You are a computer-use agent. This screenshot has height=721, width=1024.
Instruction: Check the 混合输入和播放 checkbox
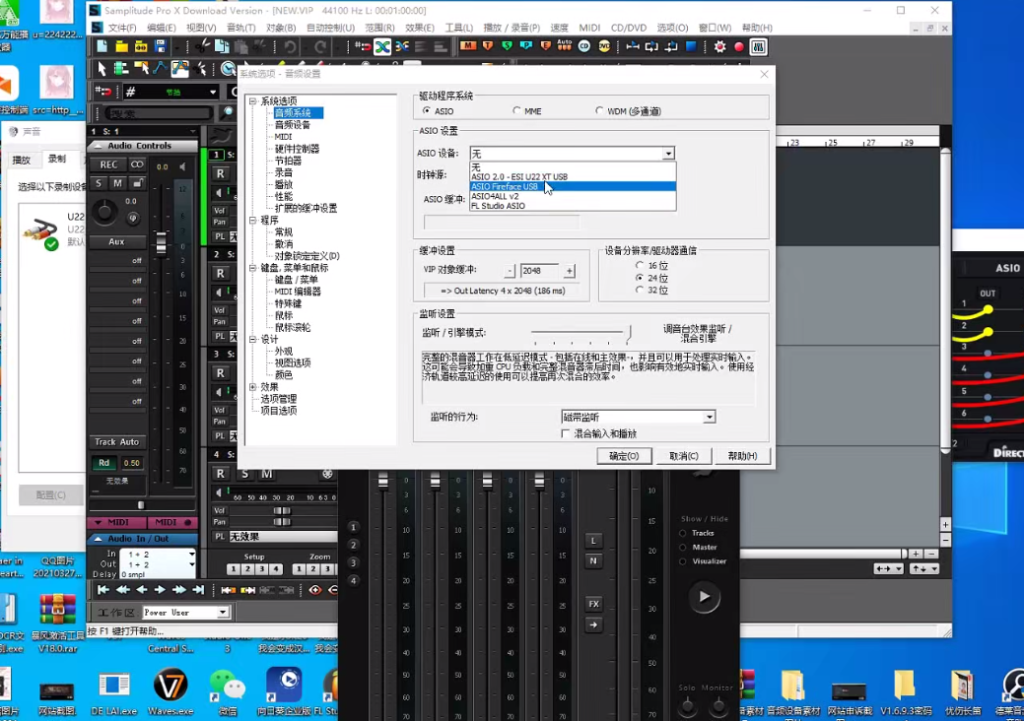tap(566, 434)
